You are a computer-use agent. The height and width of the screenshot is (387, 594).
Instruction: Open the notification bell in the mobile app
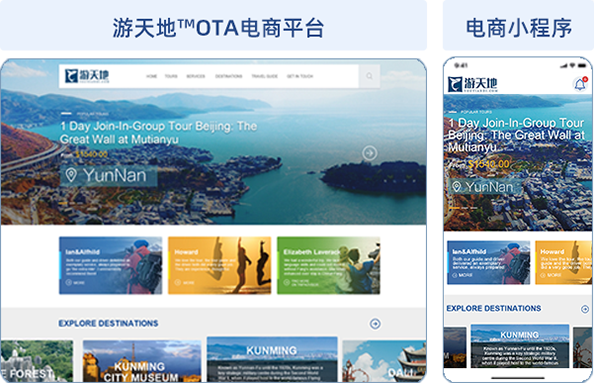point(580,84)
